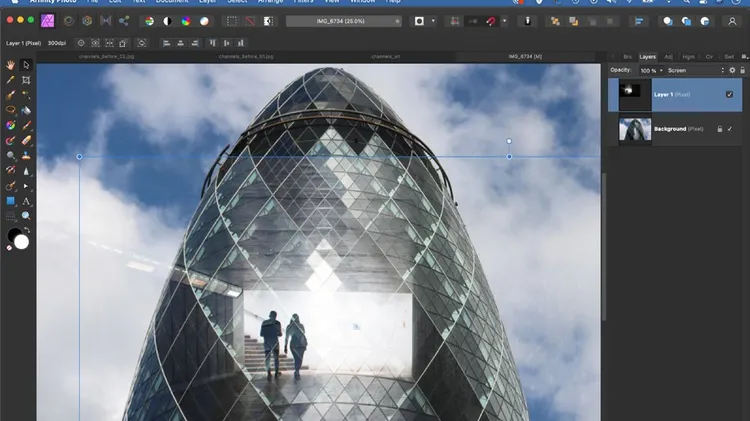Switch to Photo Persona icon

click(x=47, y=21)
